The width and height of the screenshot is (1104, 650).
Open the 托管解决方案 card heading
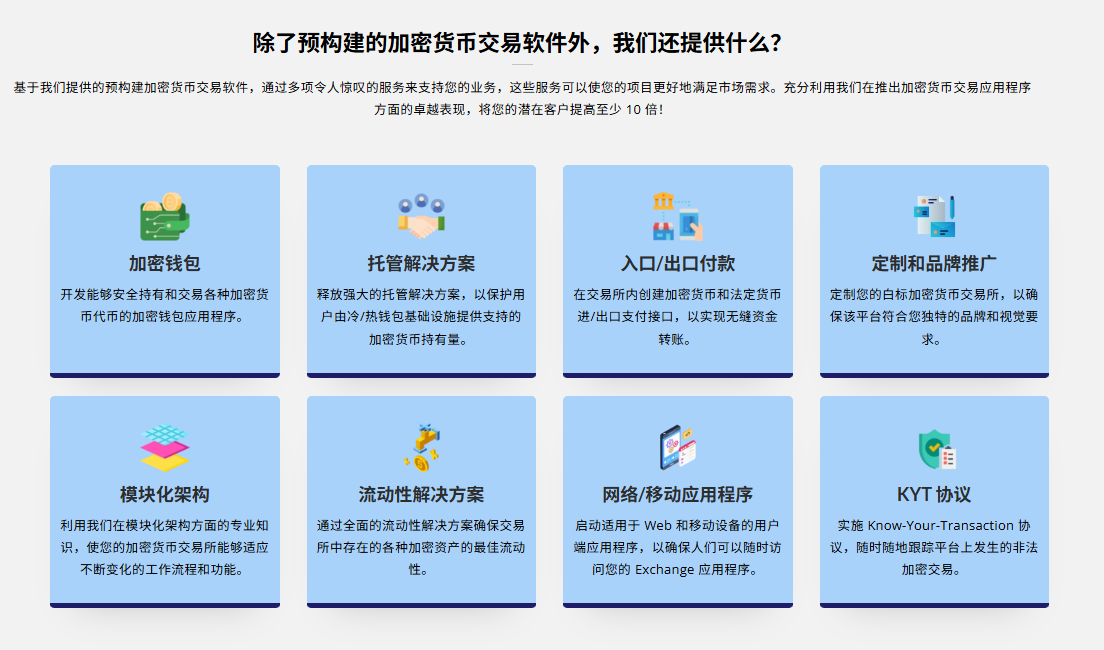coord(421,264)
